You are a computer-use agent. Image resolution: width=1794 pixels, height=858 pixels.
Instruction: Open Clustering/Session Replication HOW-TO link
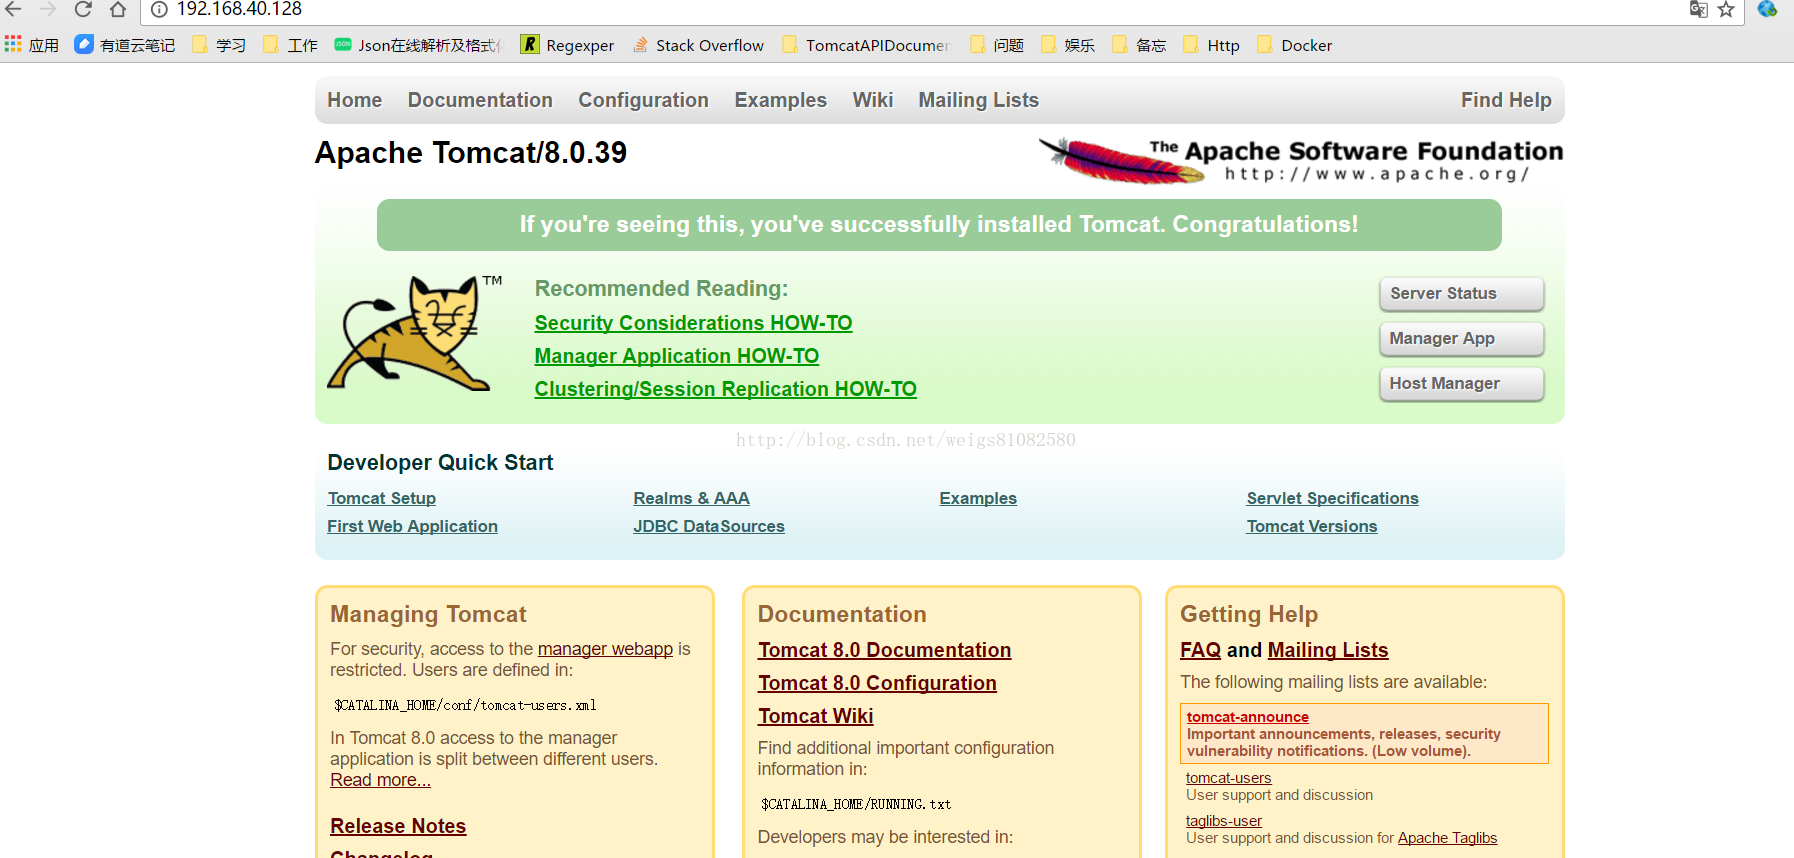tap(726, 389)
